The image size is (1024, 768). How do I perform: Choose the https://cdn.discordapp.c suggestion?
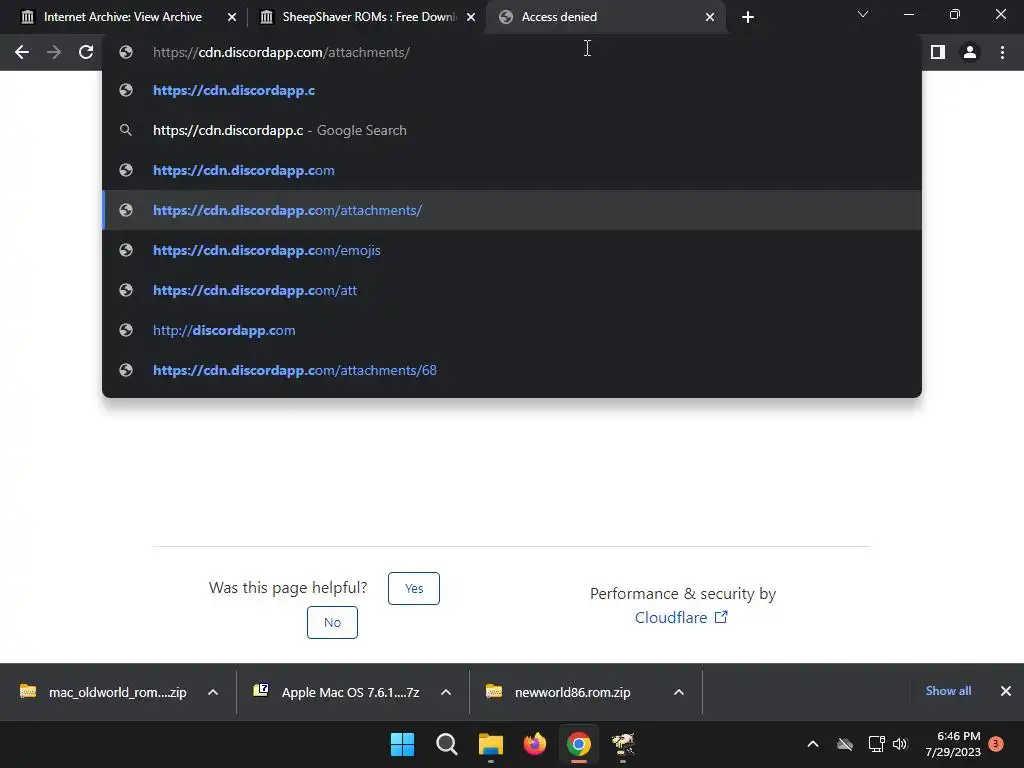point(512,90)
